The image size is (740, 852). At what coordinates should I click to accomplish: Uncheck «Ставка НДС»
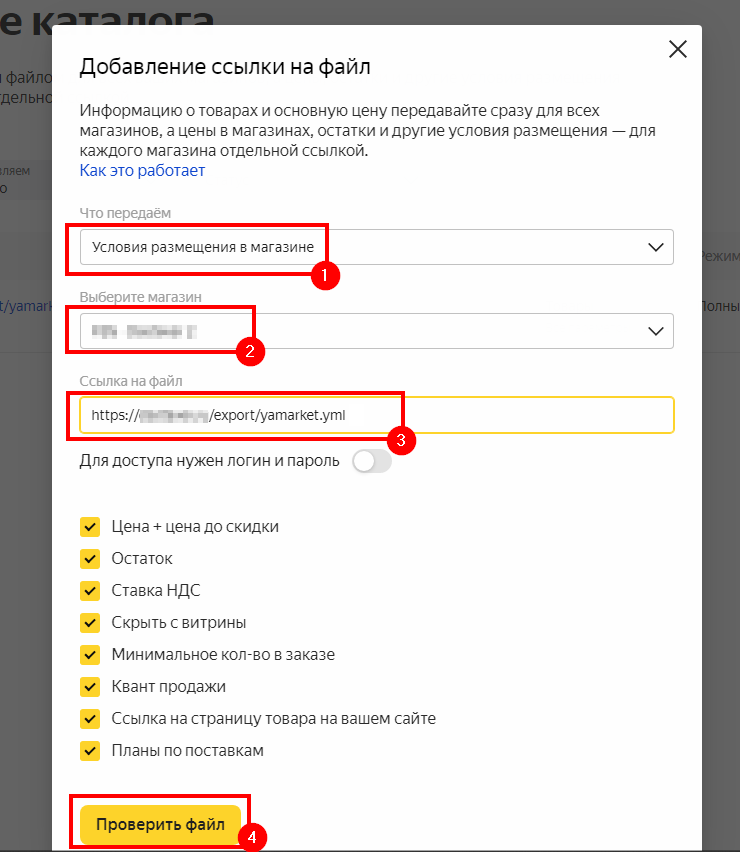click(x=91, y=590)
